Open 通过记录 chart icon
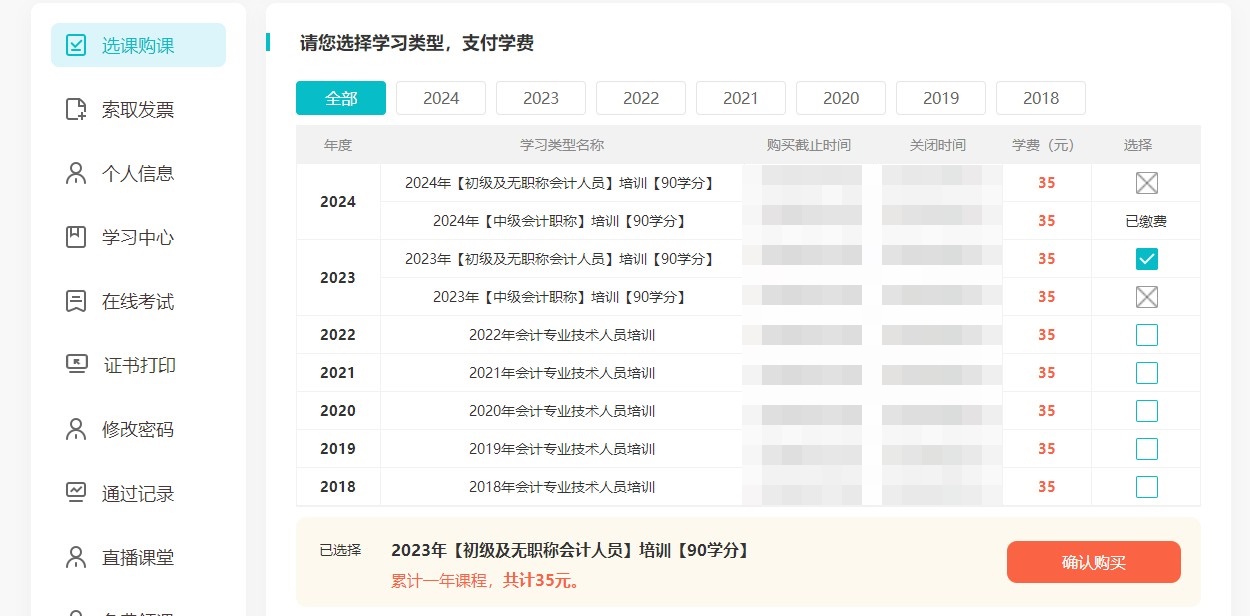This screenshot has height=616, width=1250. (76, 493)
